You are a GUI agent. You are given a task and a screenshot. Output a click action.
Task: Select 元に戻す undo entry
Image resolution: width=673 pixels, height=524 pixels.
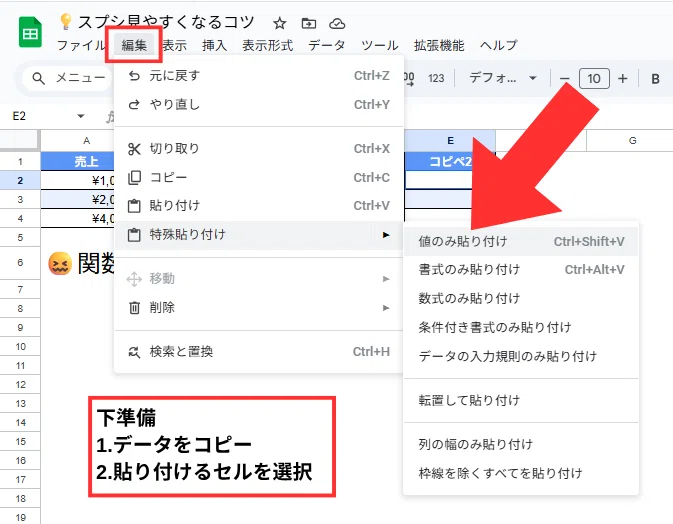point(259,76)
